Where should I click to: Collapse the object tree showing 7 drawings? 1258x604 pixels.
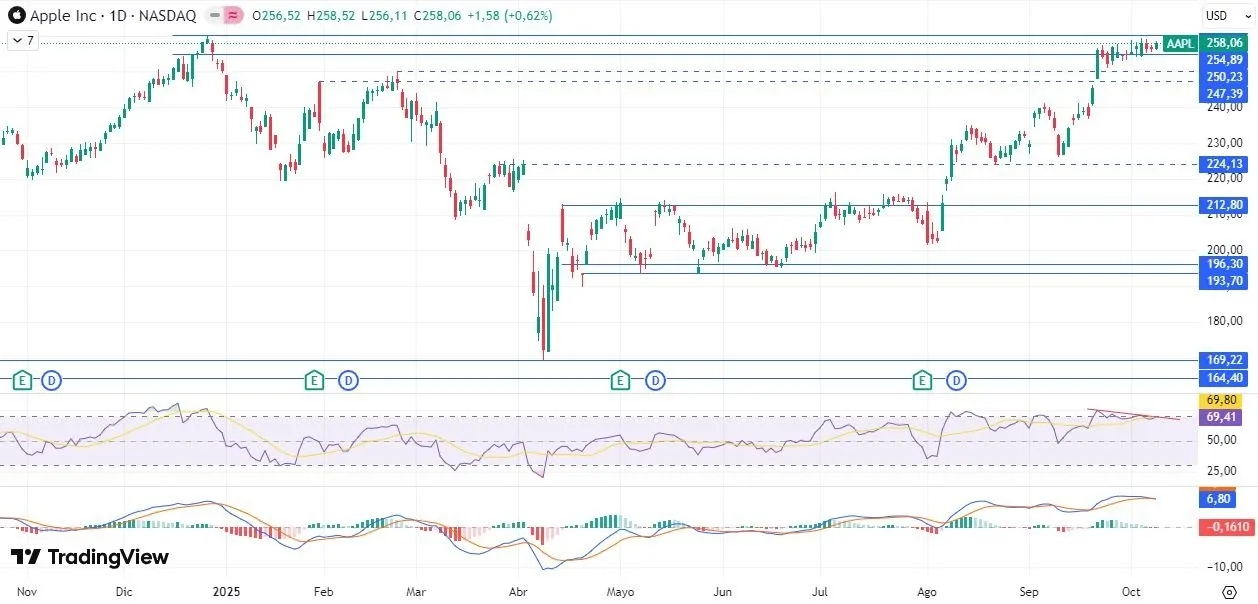[x=20, y=40]
